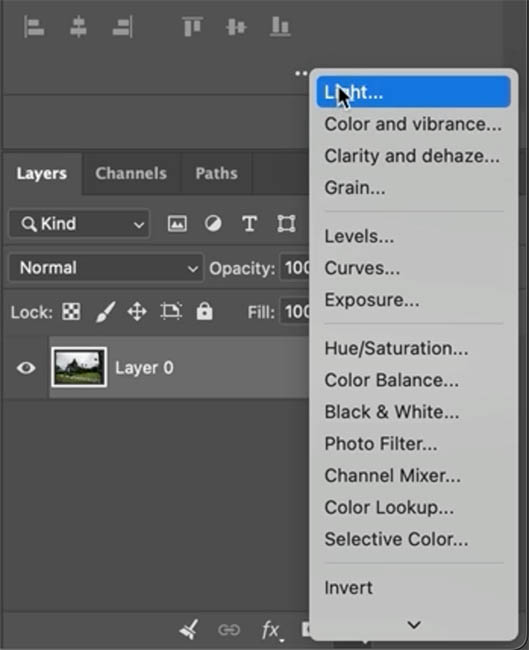Filter layers by pixel layers icon
Image resolution: width=529 pixels, height=650 pixels.
pos(177,224)
